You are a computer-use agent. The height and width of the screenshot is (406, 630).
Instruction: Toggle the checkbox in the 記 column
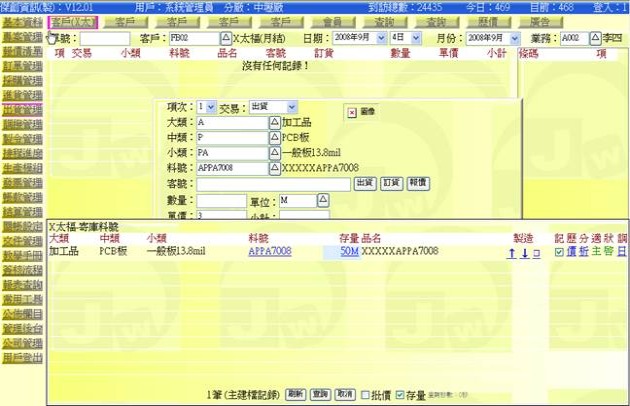[x=558, y=252]
